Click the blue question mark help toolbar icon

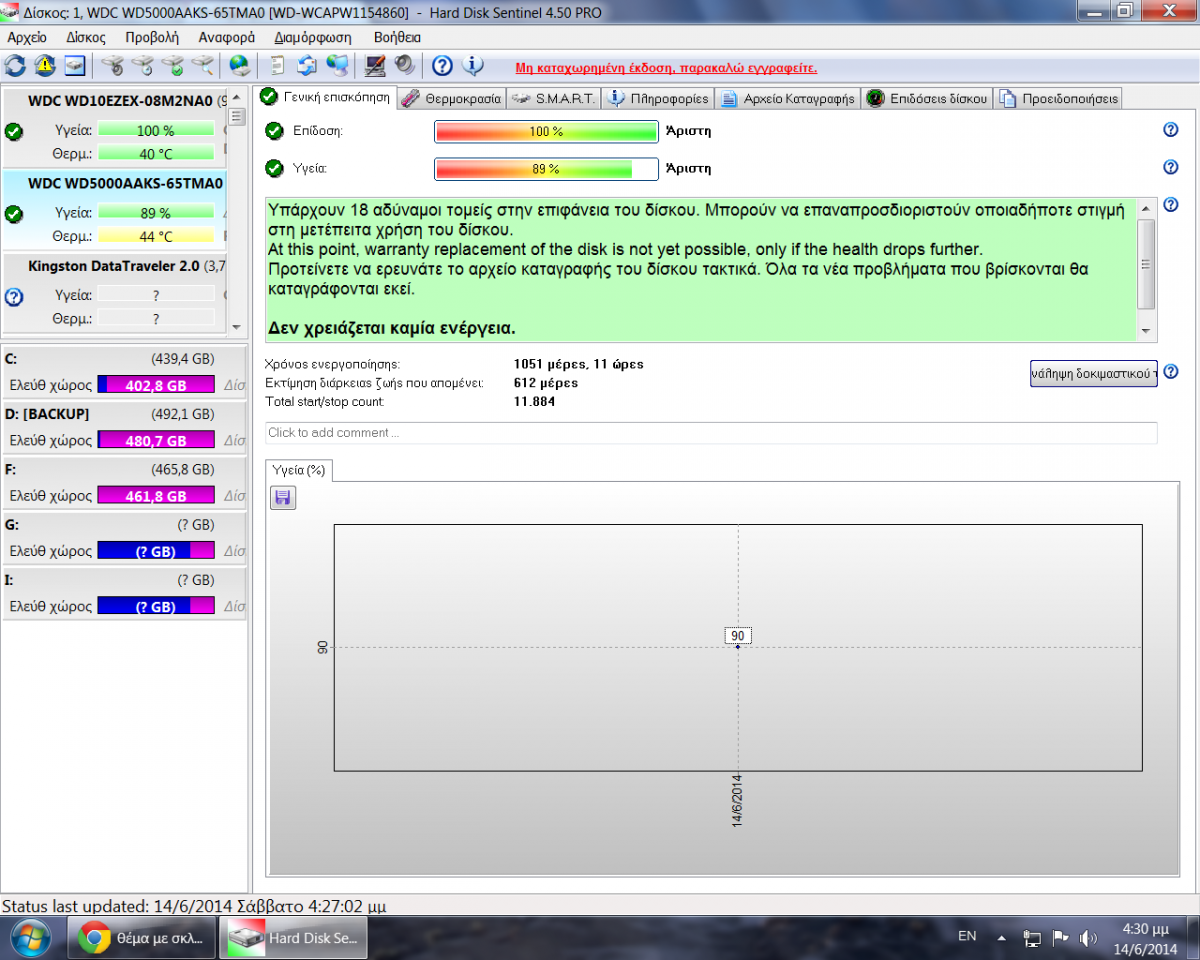click(442, 66)
